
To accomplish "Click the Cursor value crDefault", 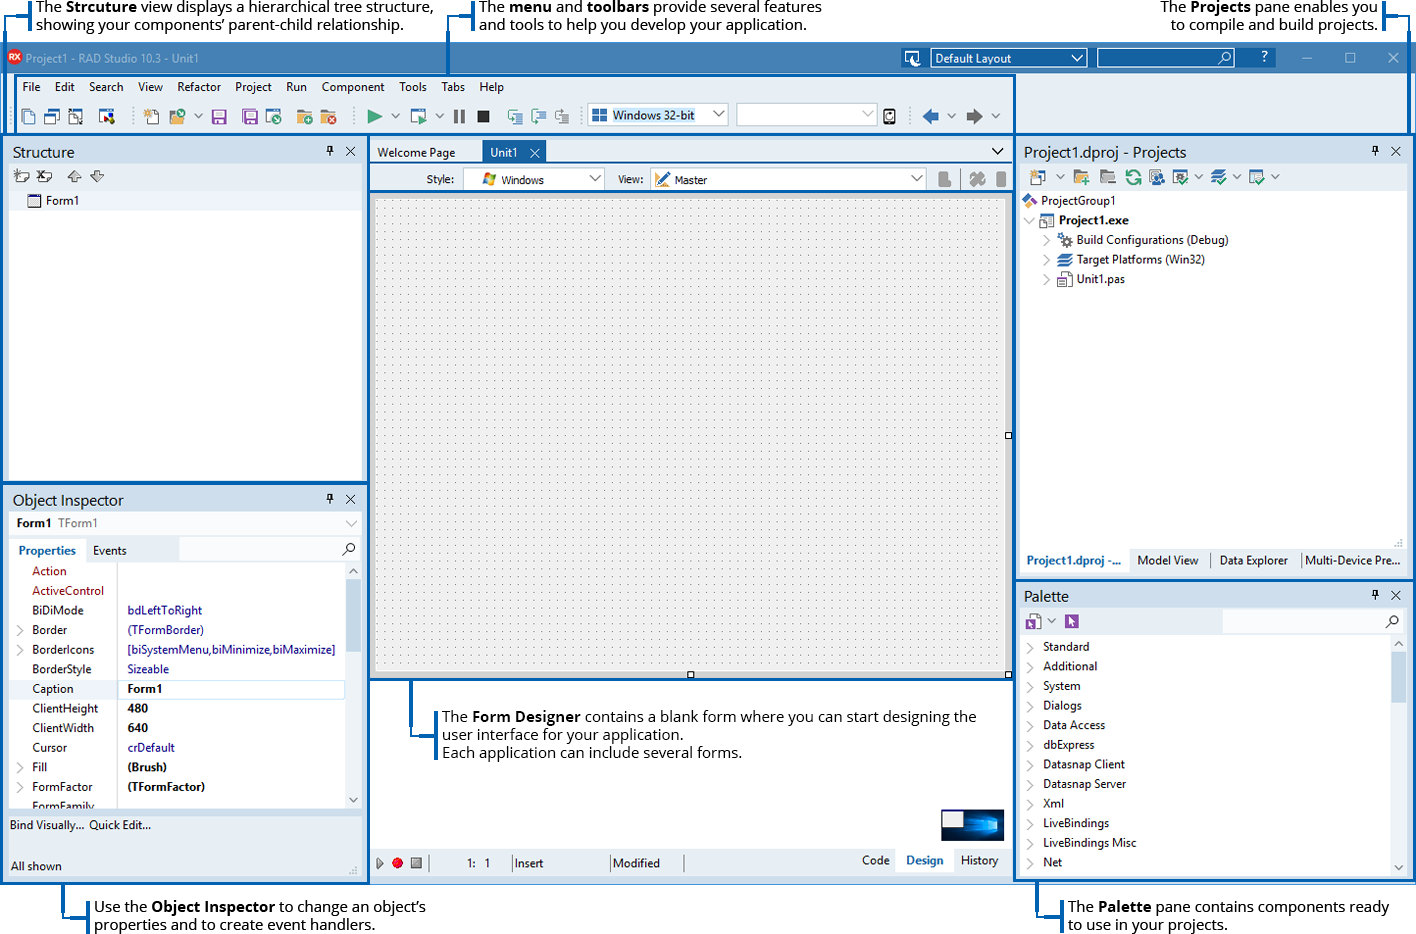I will pos(151,748).
